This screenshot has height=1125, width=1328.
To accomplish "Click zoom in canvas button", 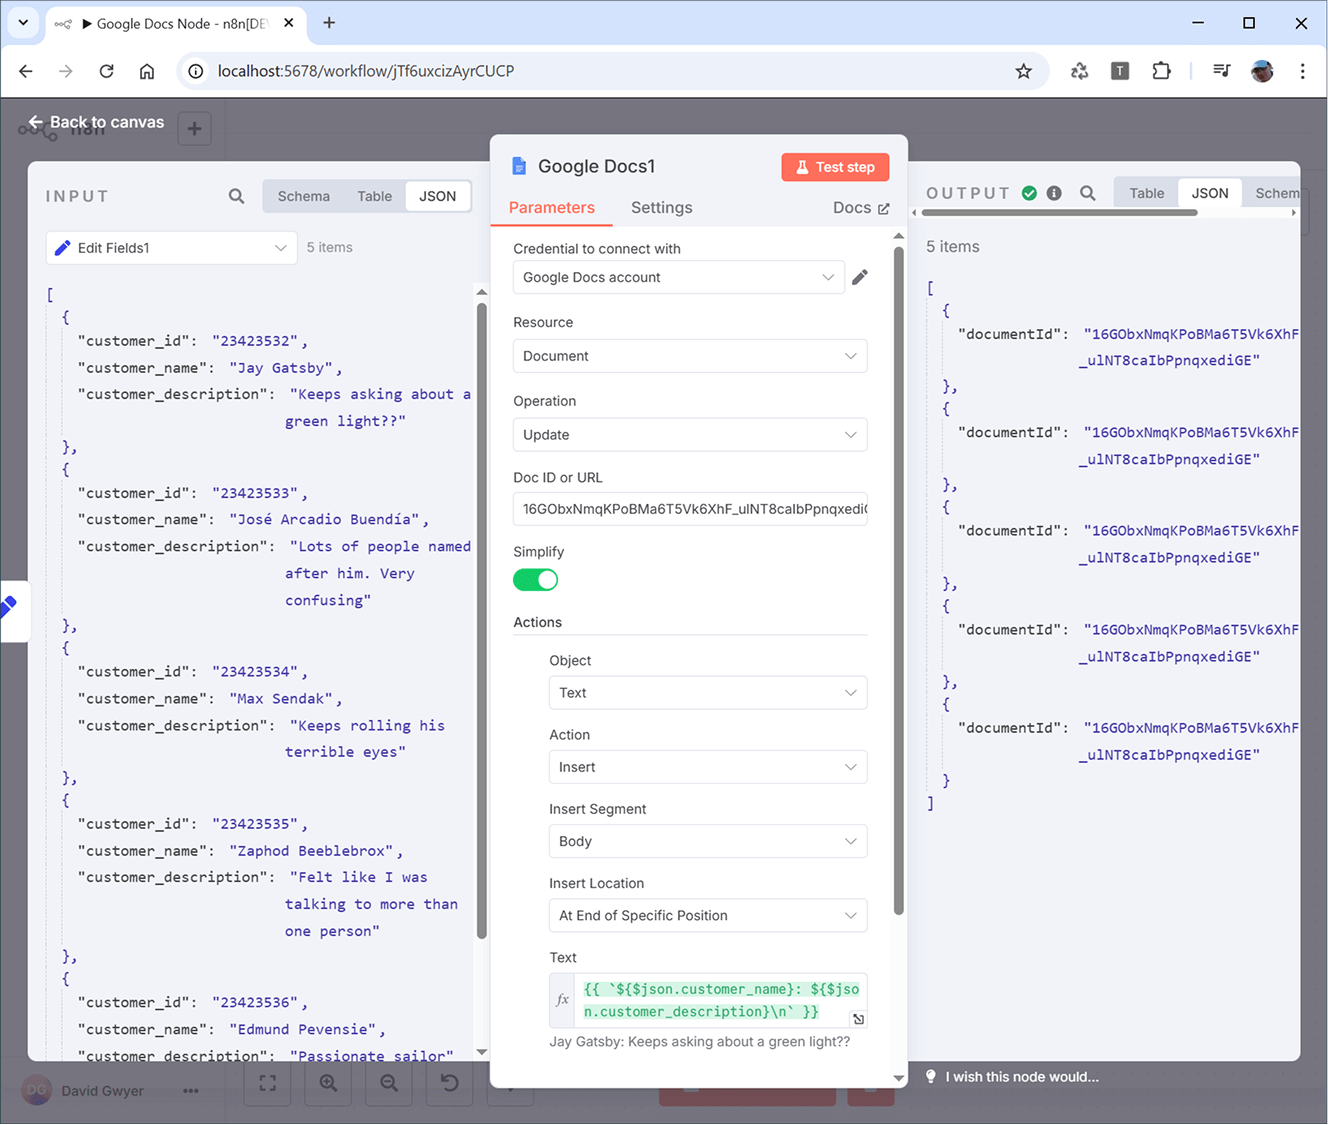I will point(328,1083).
